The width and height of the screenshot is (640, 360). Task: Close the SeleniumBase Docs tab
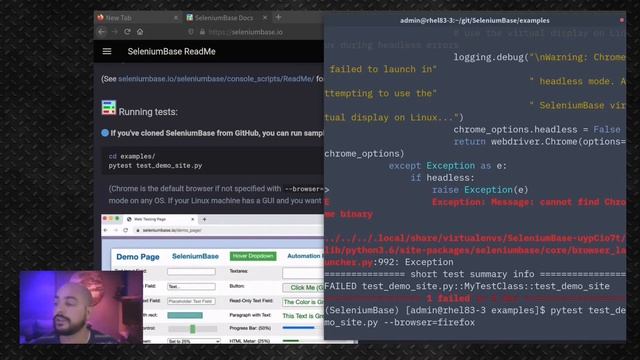coord(264,18)
